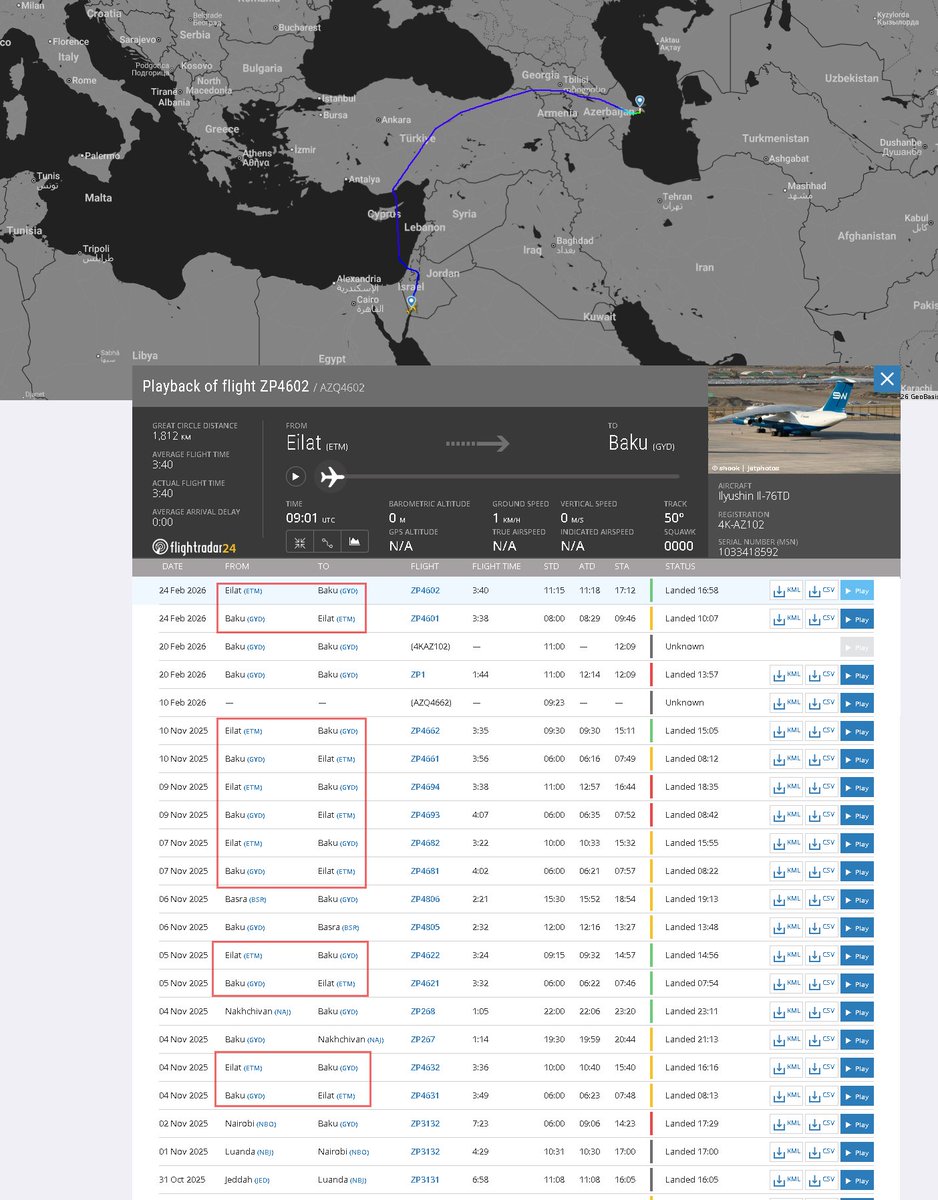Play back flight ZP4661
This screenshot has height=1200, width=938.
(x=856, y=759)
